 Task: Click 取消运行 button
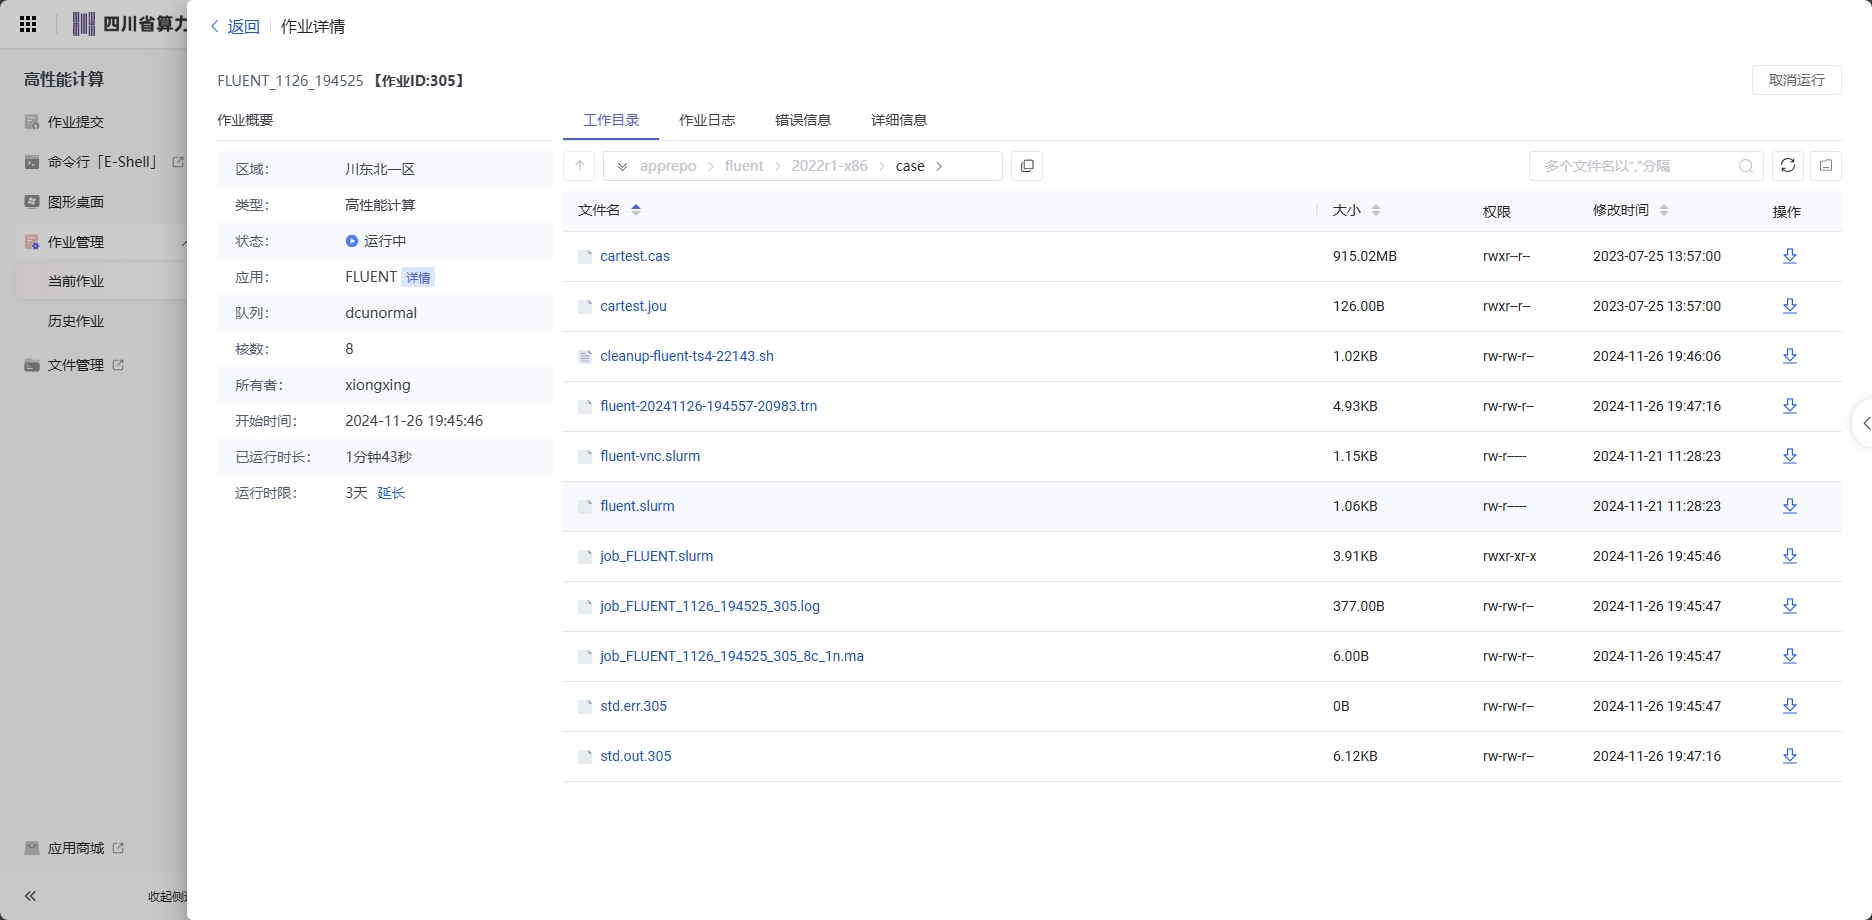(x=1797, y=80)
